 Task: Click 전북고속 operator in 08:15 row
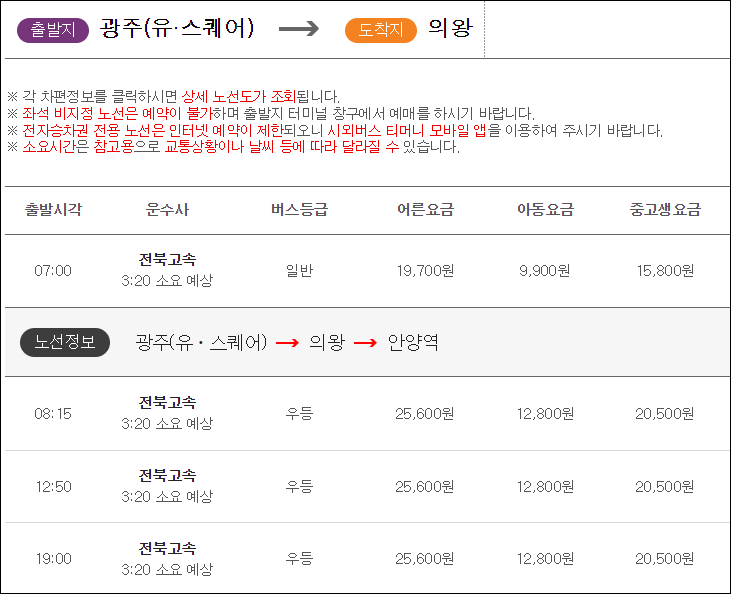(167, 402)
